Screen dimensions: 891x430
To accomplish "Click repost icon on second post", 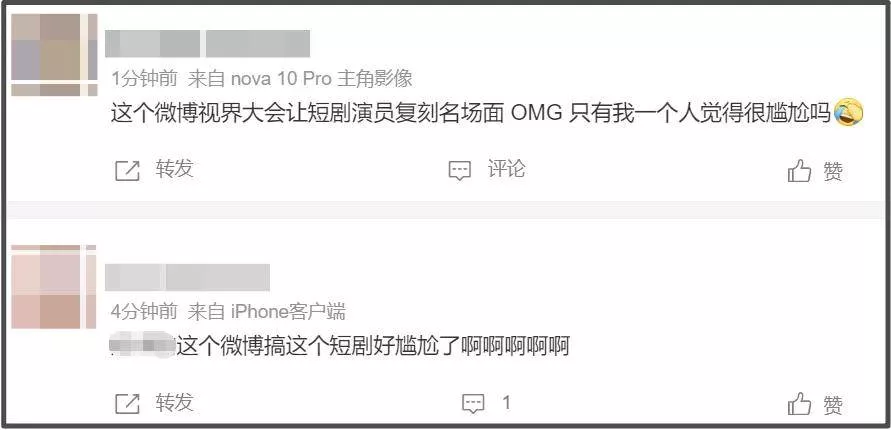I will pos(127,404).
